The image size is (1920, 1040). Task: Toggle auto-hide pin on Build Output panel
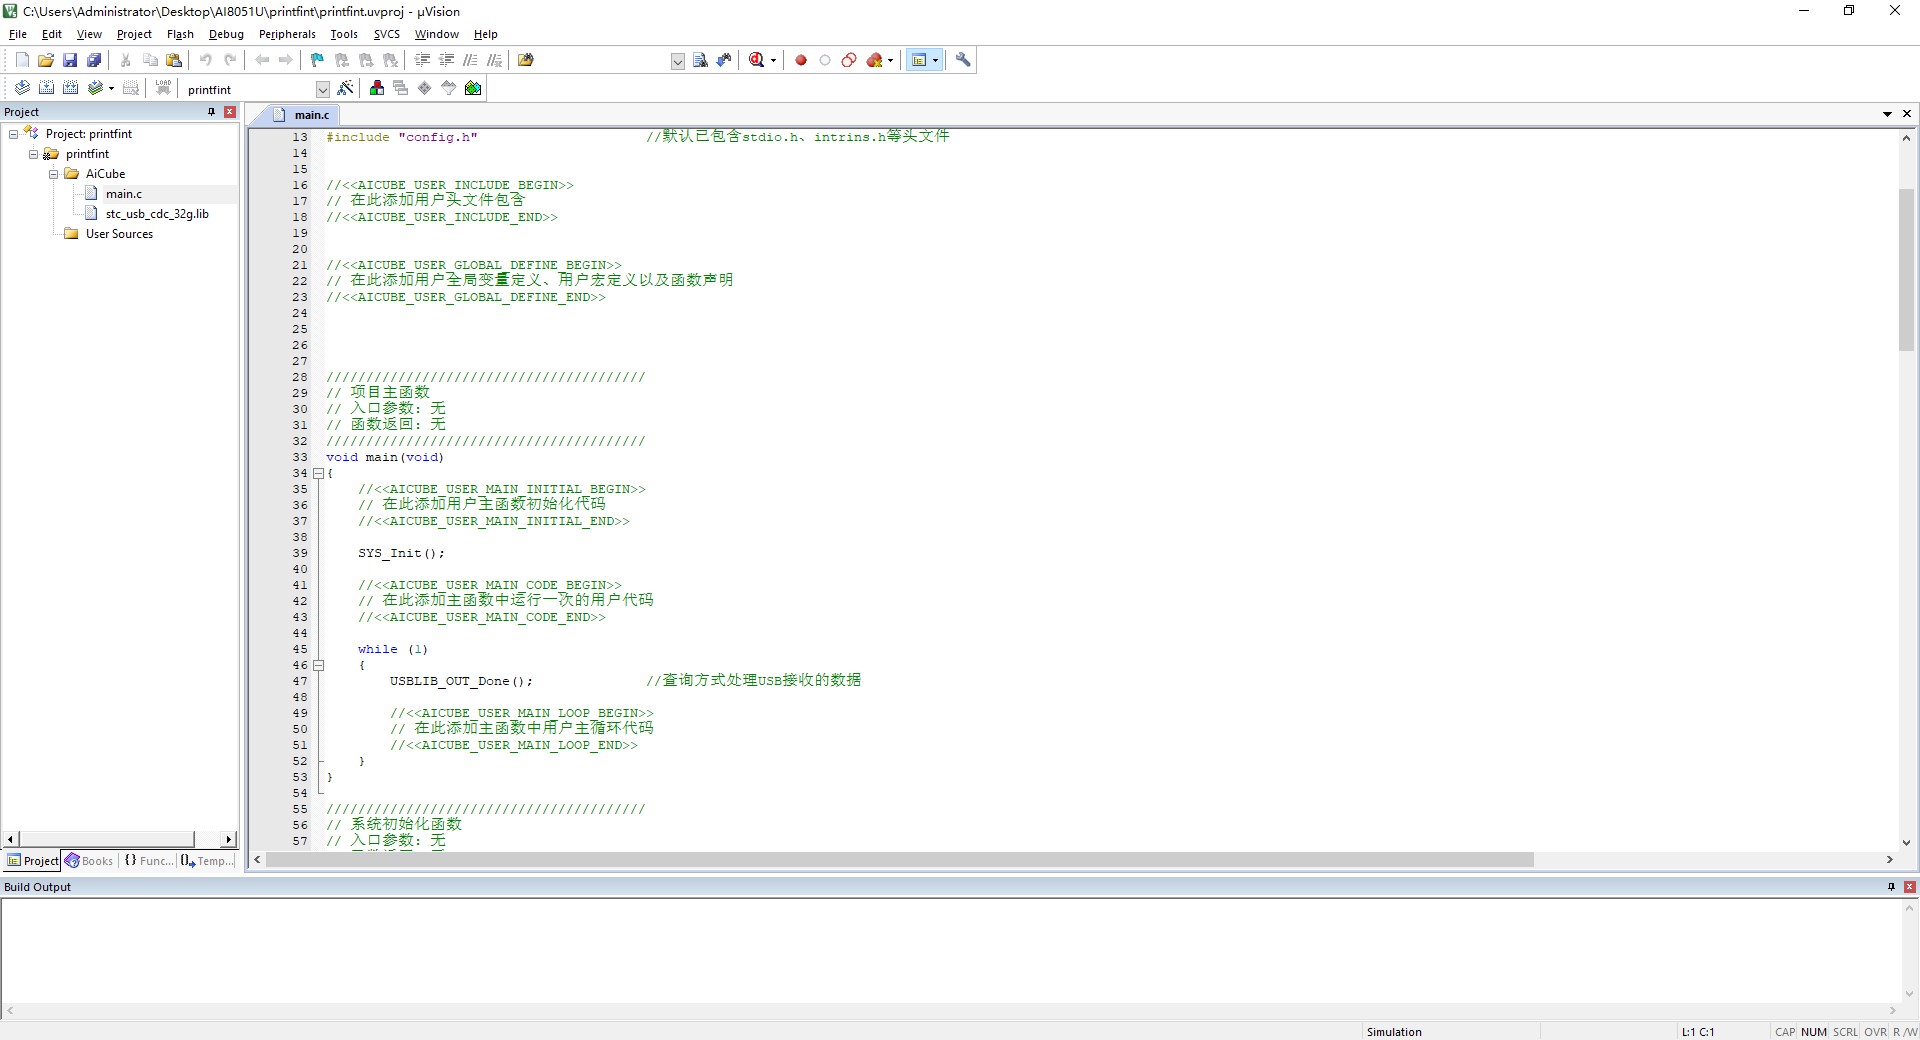pyautogui.click(x=1891, y=887)
